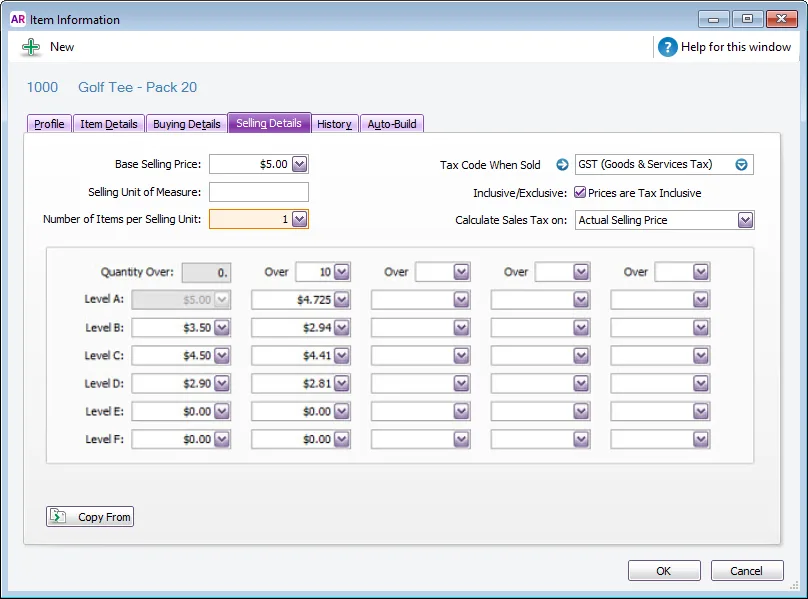The width and height of the screenshot is (808, 599).
Task: Click the Cancel button
Action: pyautogui.click(x=747, y=571)
